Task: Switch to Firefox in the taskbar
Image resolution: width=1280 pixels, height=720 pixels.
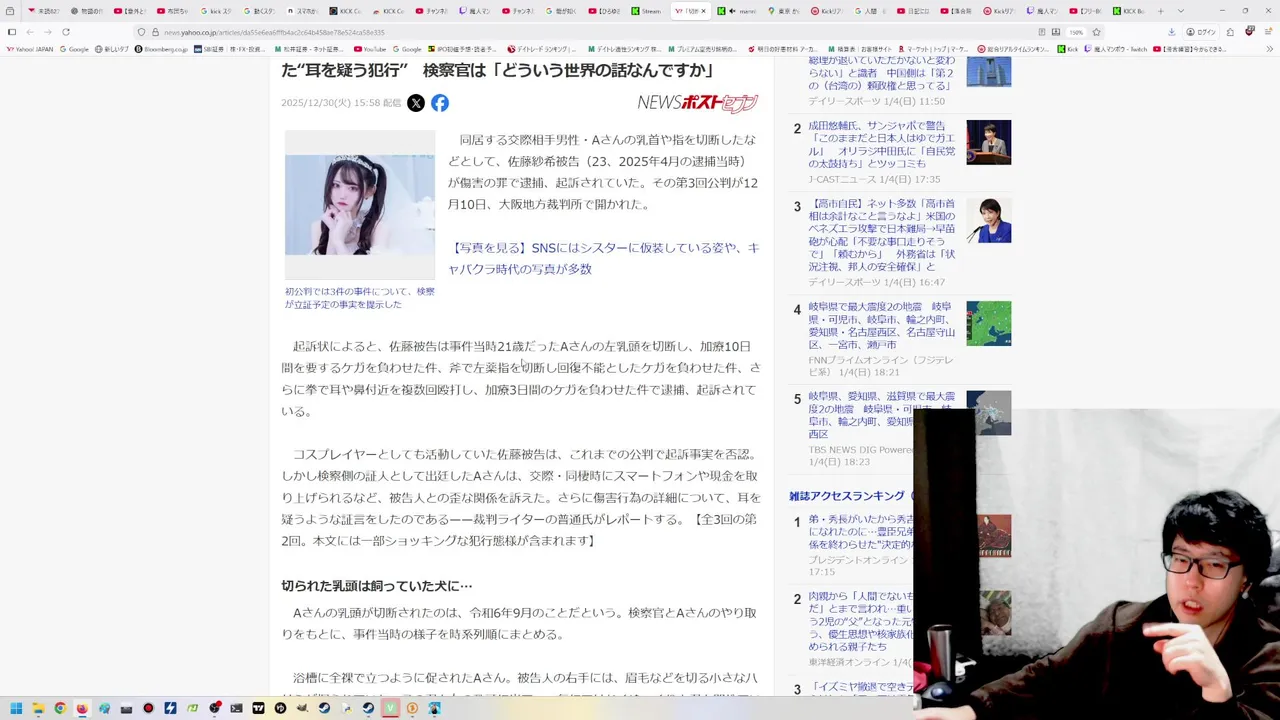Action: [x=82, y=708]
